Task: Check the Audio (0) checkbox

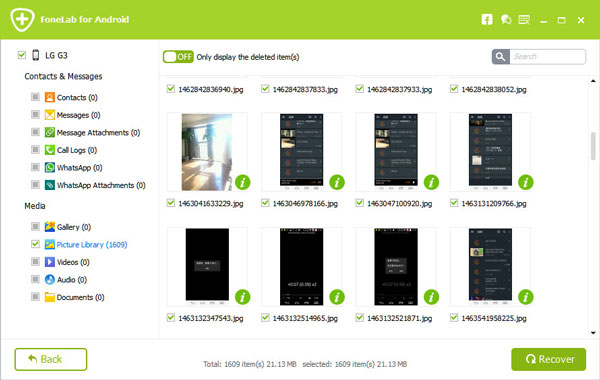Action: click(x=35, y=279)
